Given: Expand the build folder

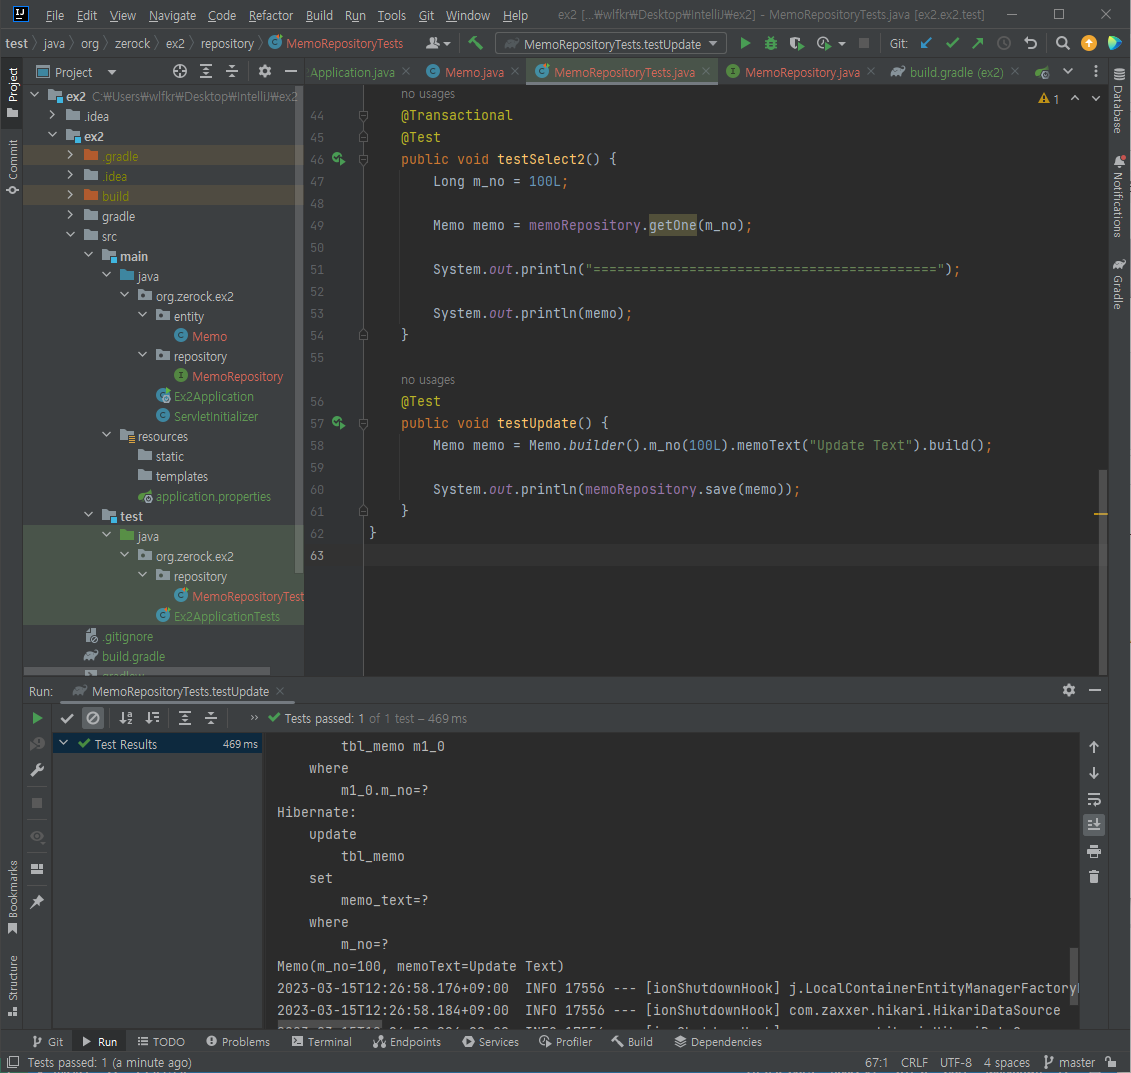Looking at the screenshot, I should [x=70, y=195].
